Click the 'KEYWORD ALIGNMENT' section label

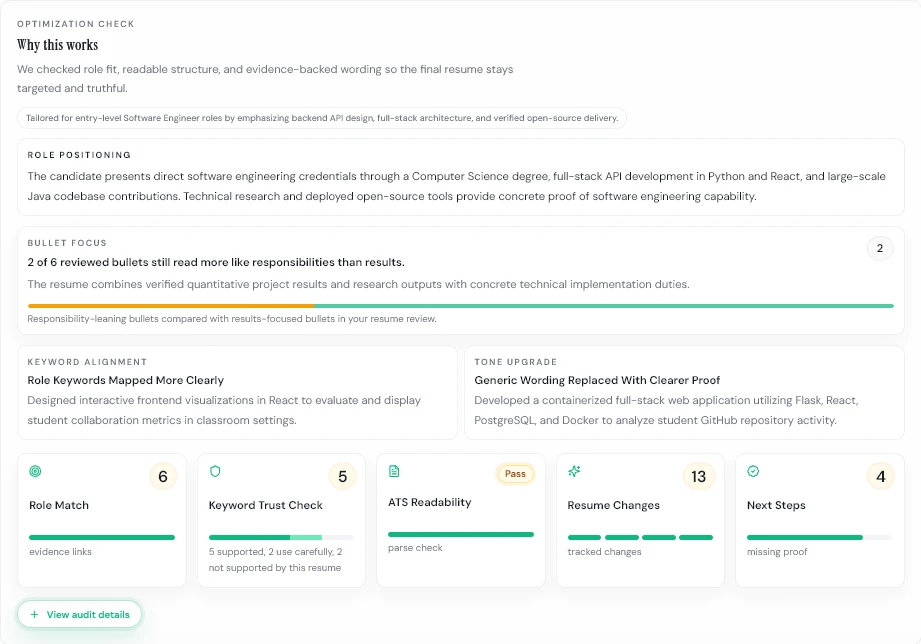pos(87,362)
